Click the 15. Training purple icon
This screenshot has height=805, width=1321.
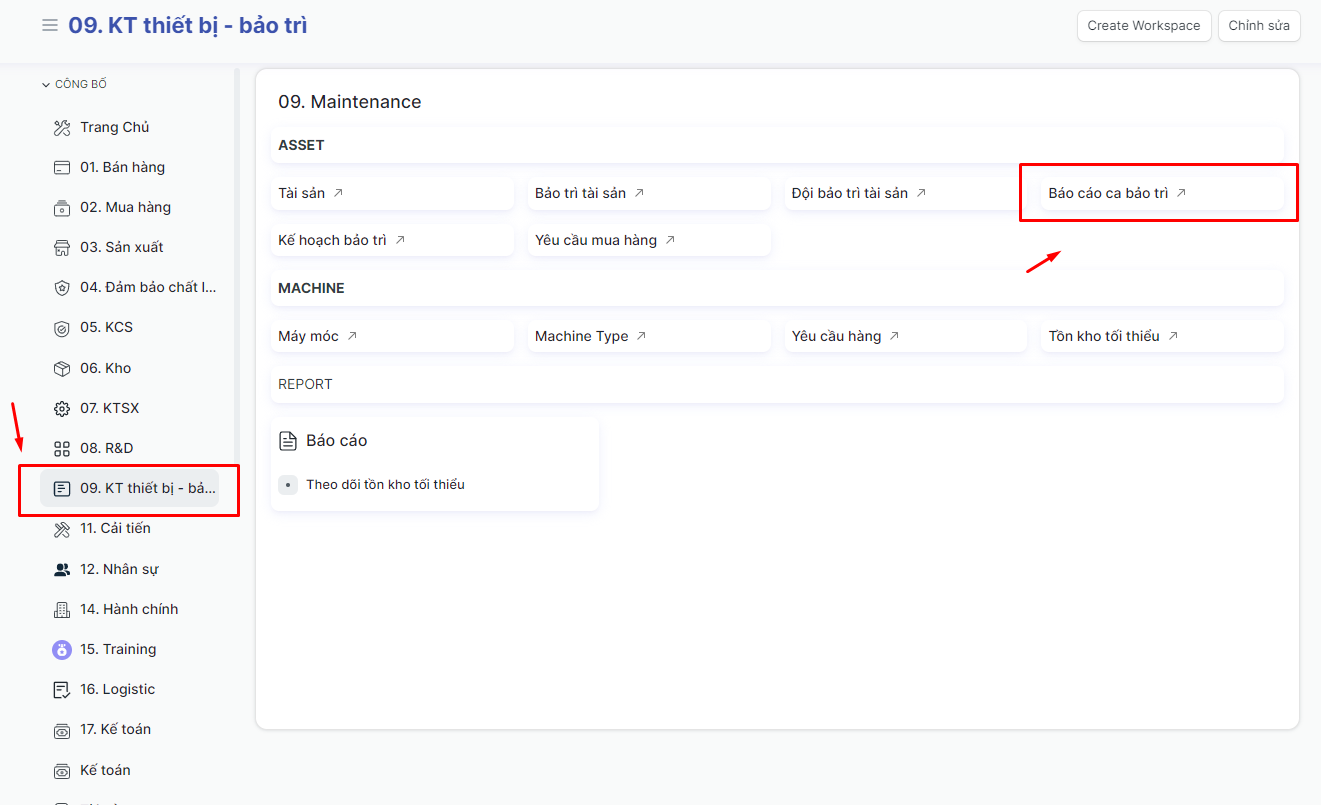(62, 650)
